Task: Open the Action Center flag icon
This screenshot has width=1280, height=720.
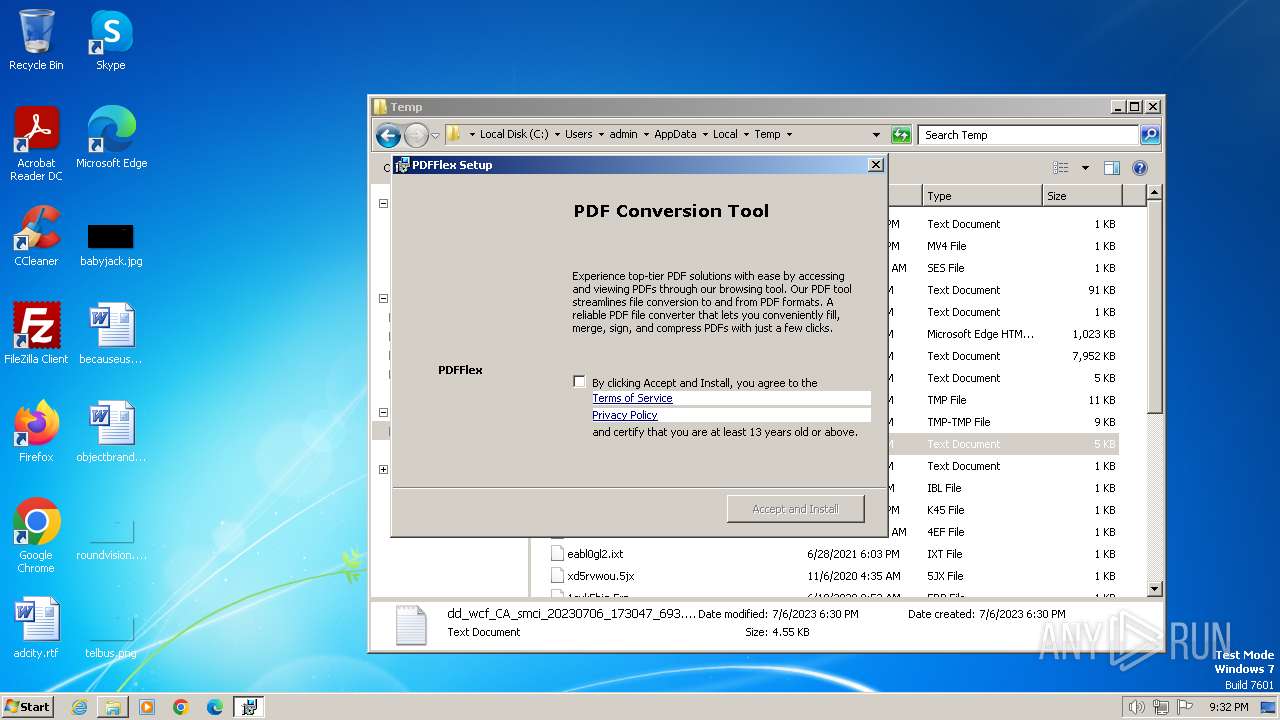Action: [x=1184, y=707]
